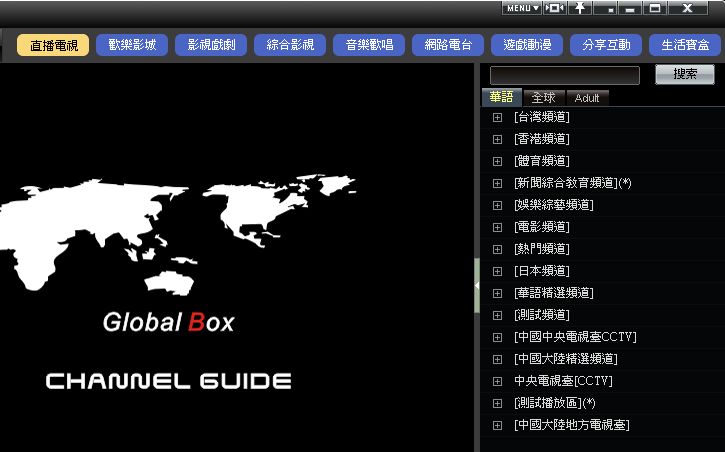Viewport: 725px width, 452px height.
Task: Select the [日本頻道] label
Action: [541, 271]
